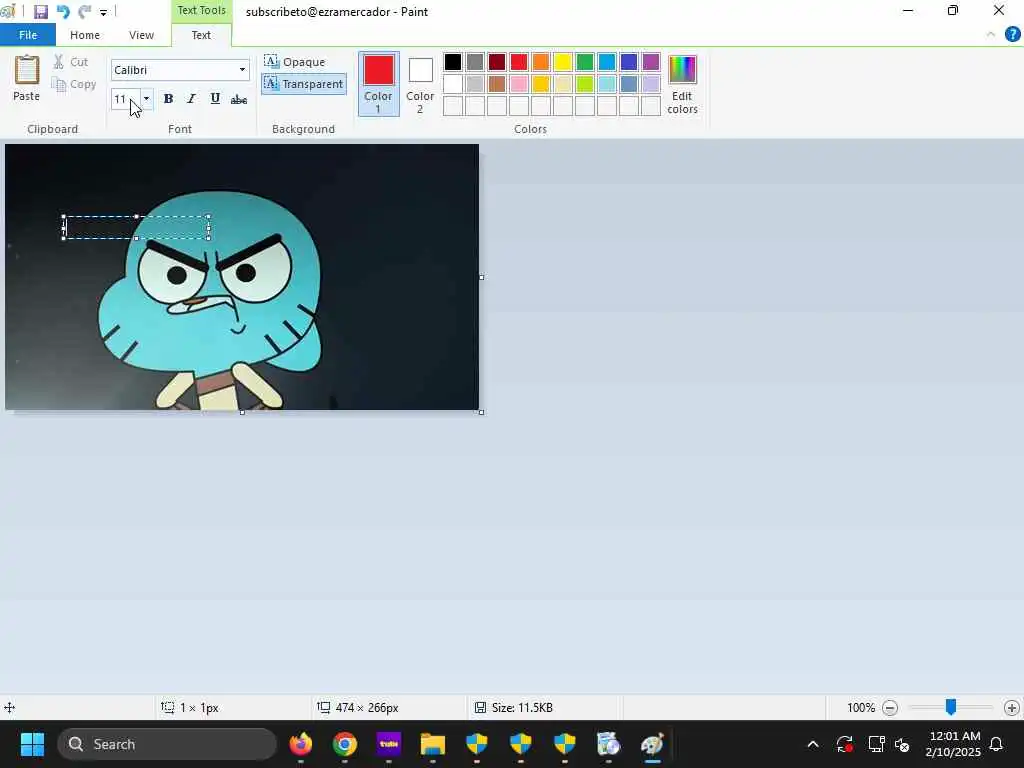Pick the green color swatch
Viewport: 1024px width, 768px height.
(x=585, y=62)
